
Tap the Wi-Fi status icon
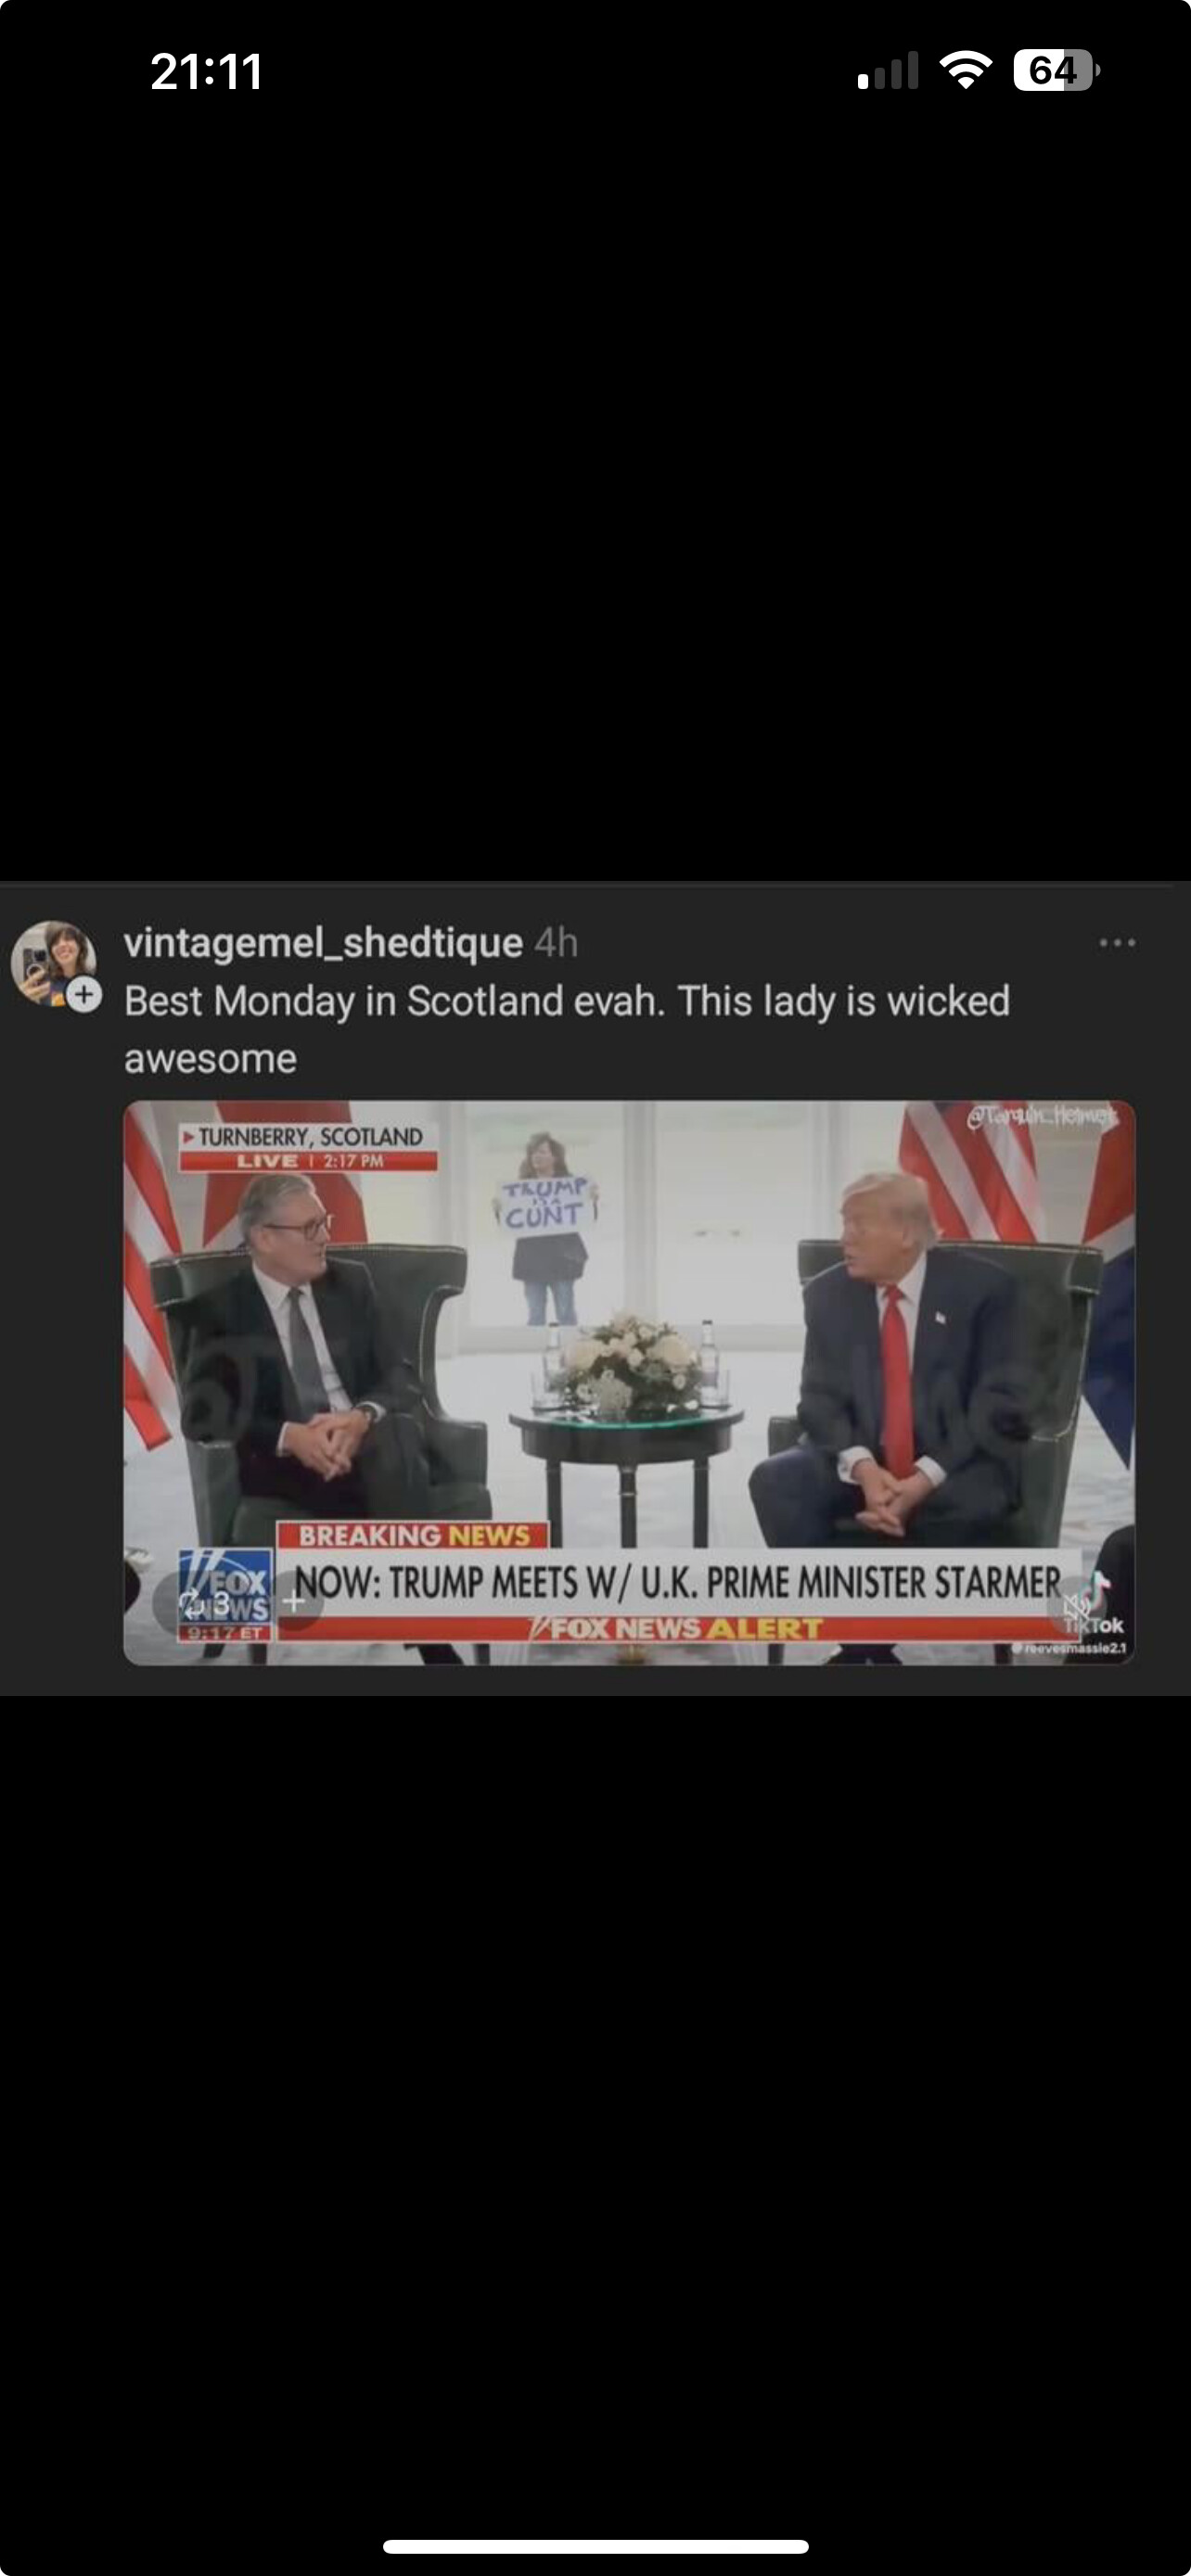(965, 70)
